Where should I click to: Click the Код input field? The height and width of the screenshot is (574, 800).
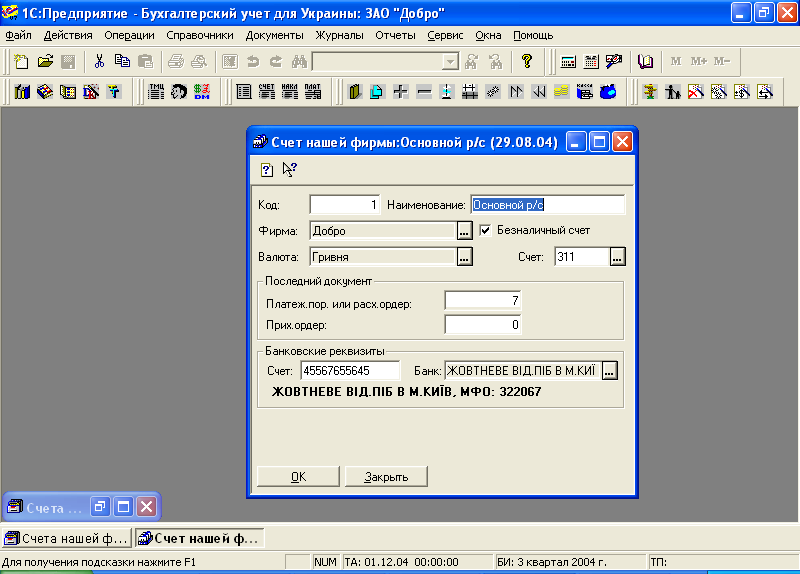[345, 205]
